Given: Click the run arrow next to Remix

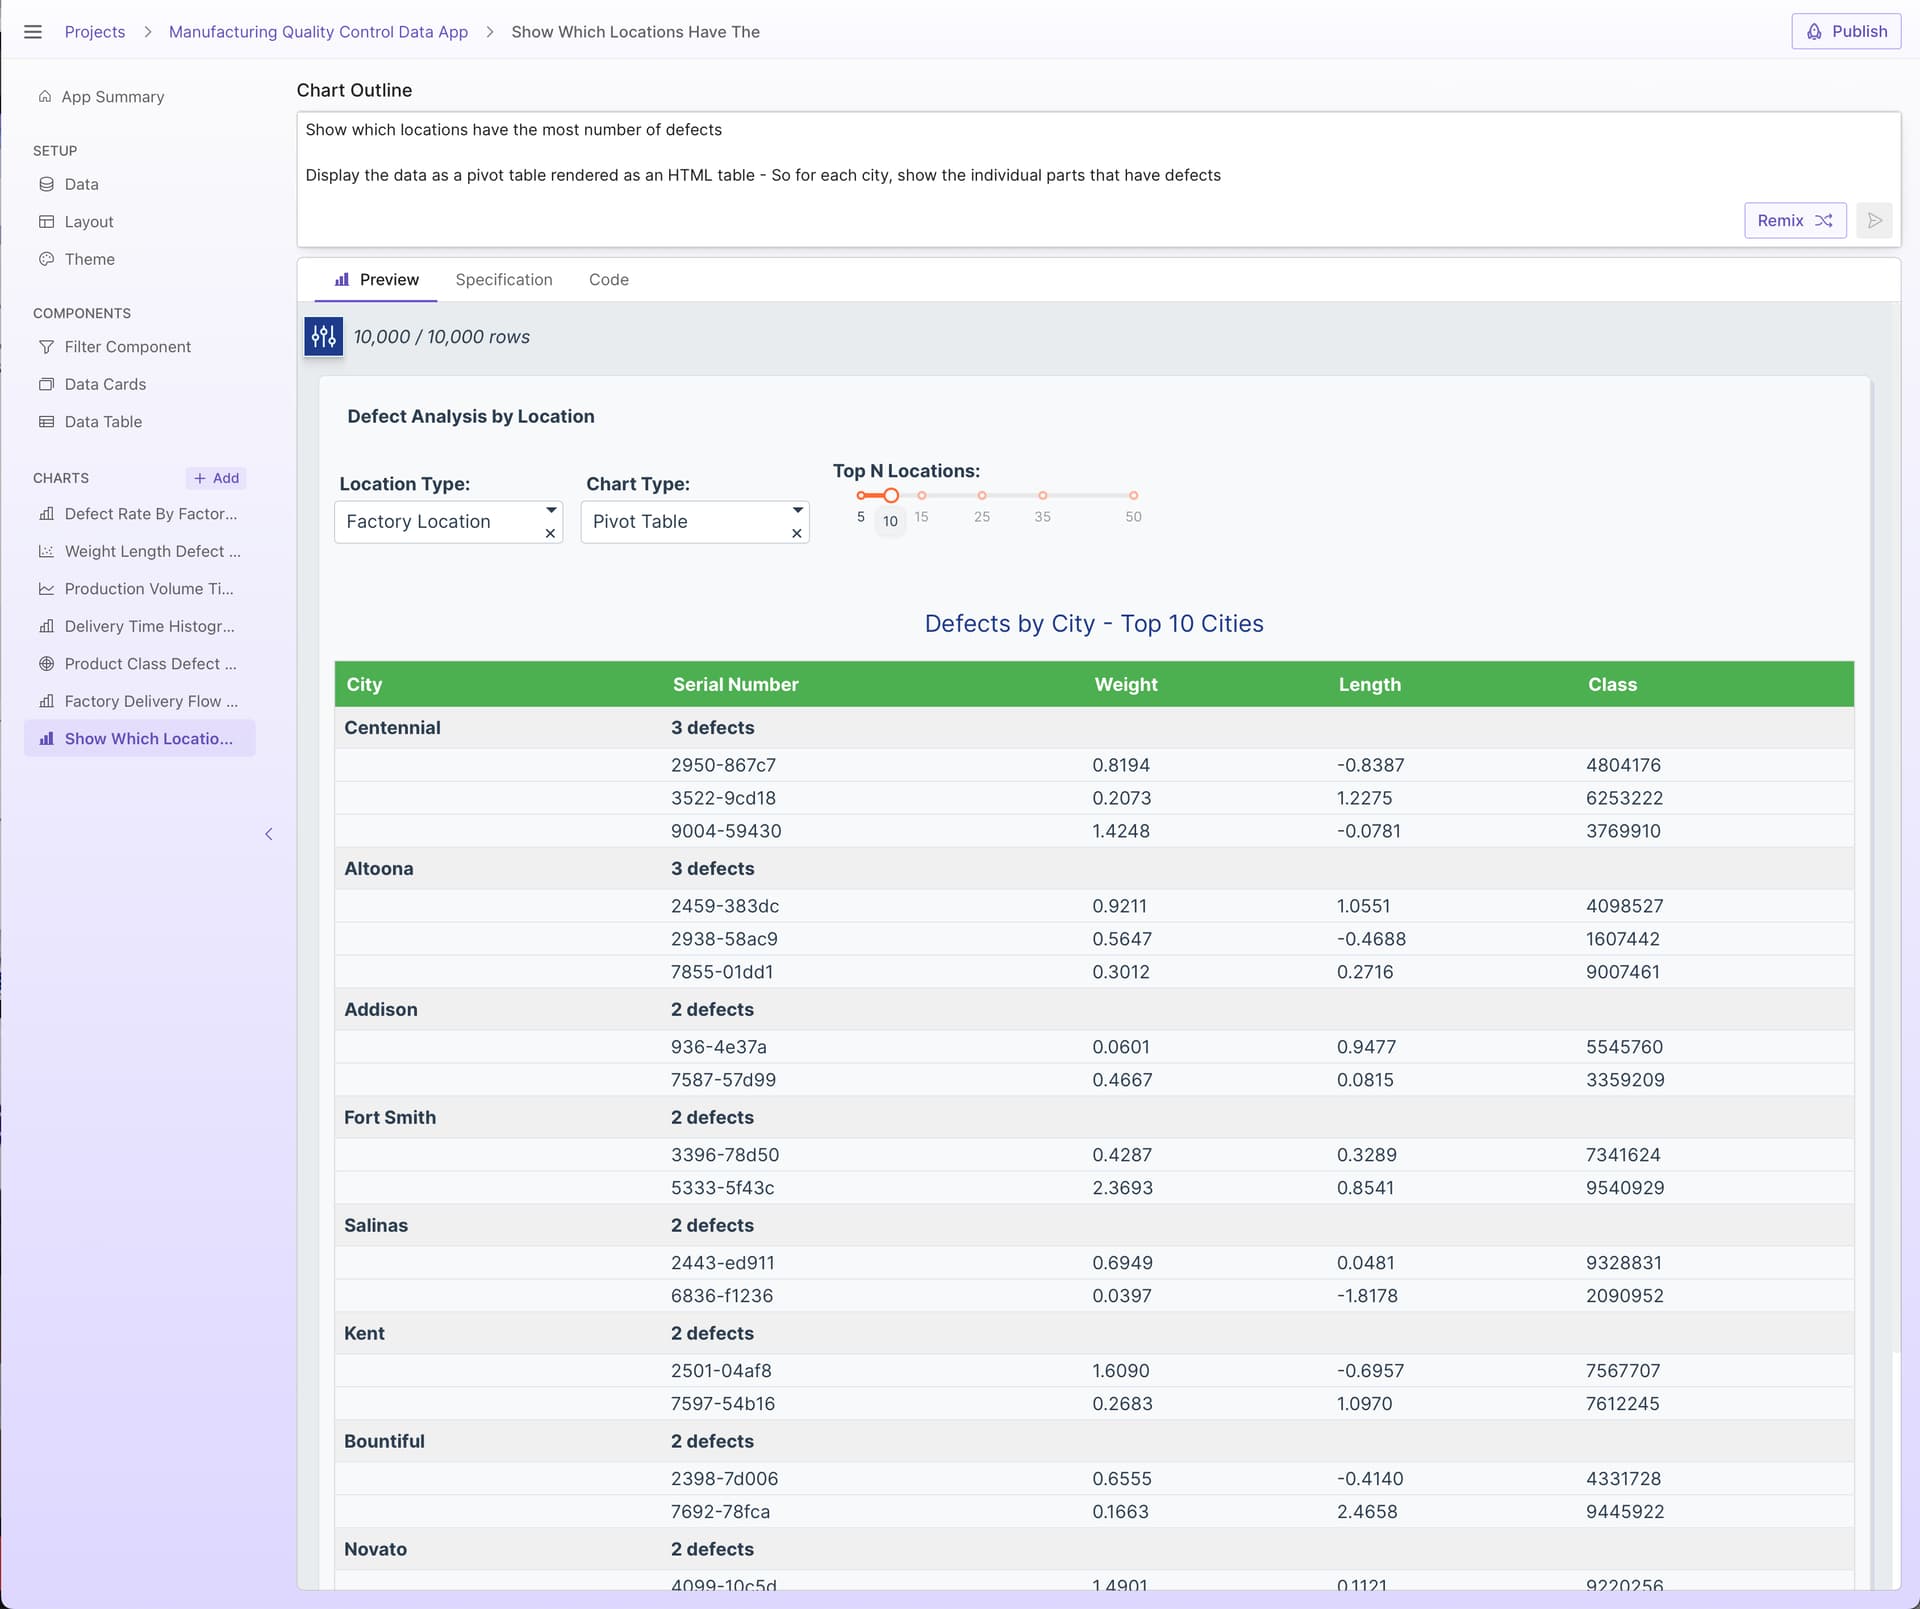Looking at the screenshot, I should point(1874,221).
